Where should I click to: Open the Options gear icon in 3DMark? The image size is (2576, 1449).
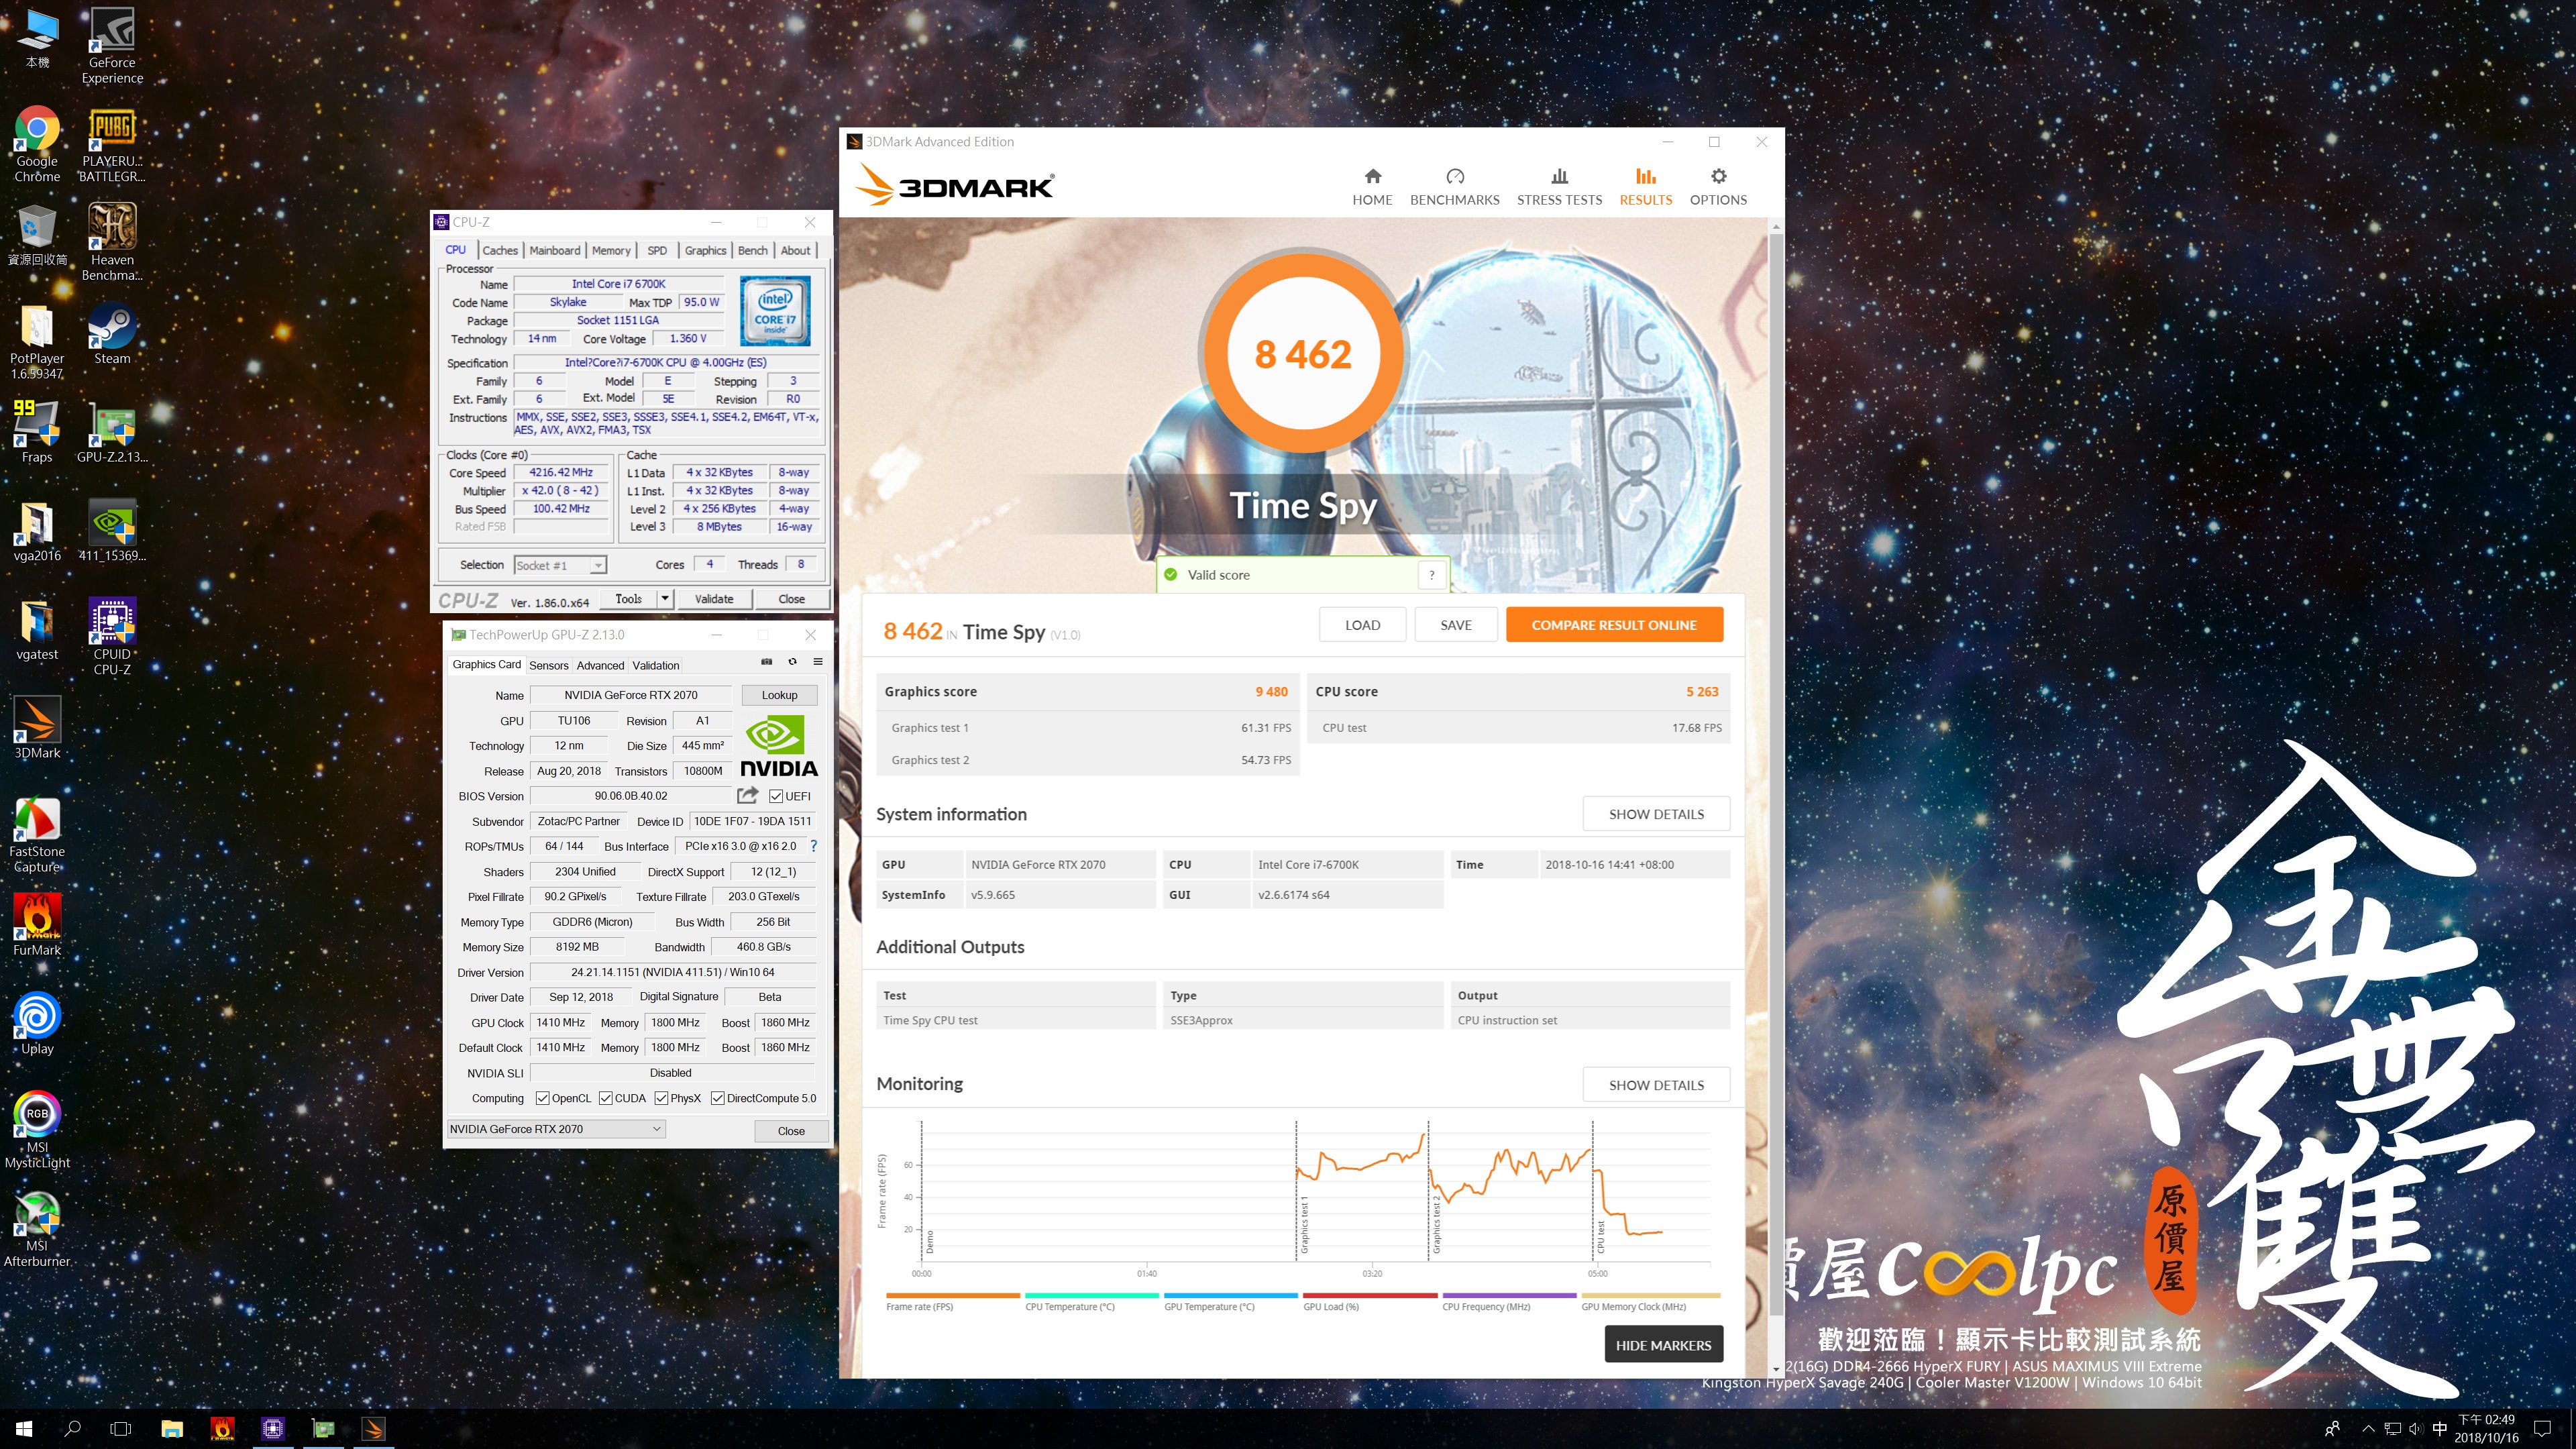click(x=1718, y=177)
